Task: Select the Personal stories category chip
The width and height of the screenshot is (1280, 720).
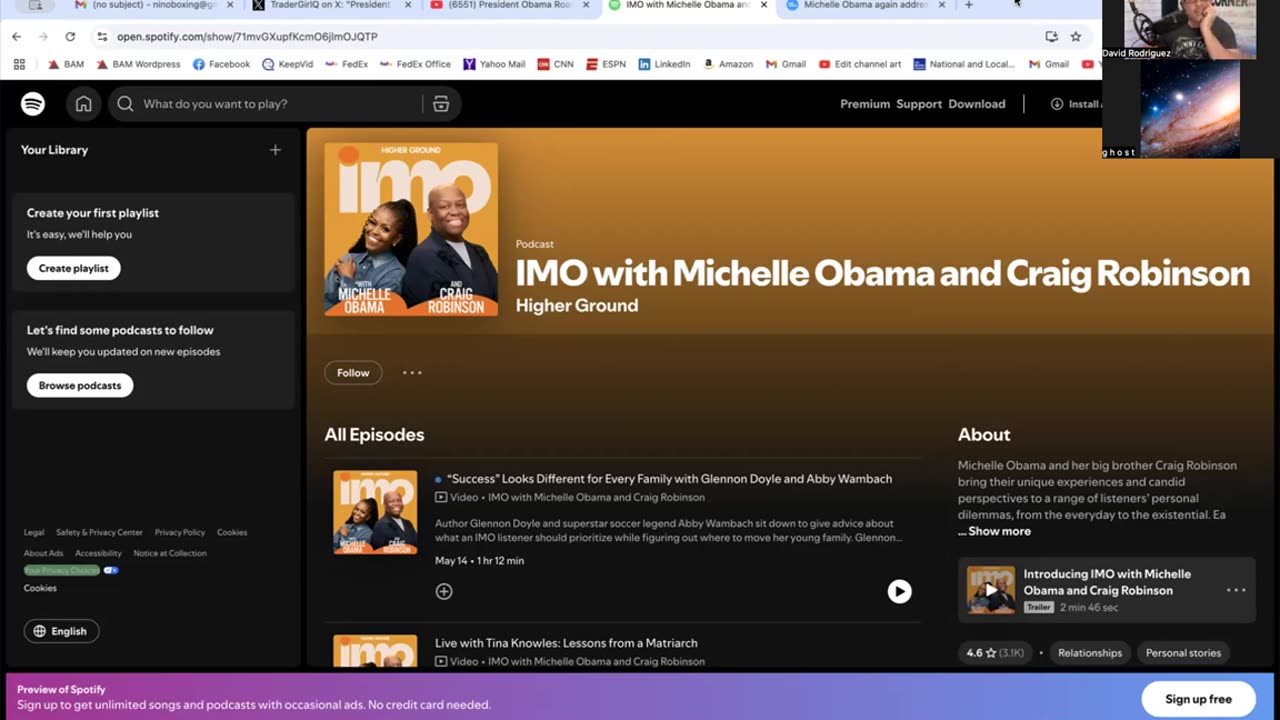Action: [1183, 653]
